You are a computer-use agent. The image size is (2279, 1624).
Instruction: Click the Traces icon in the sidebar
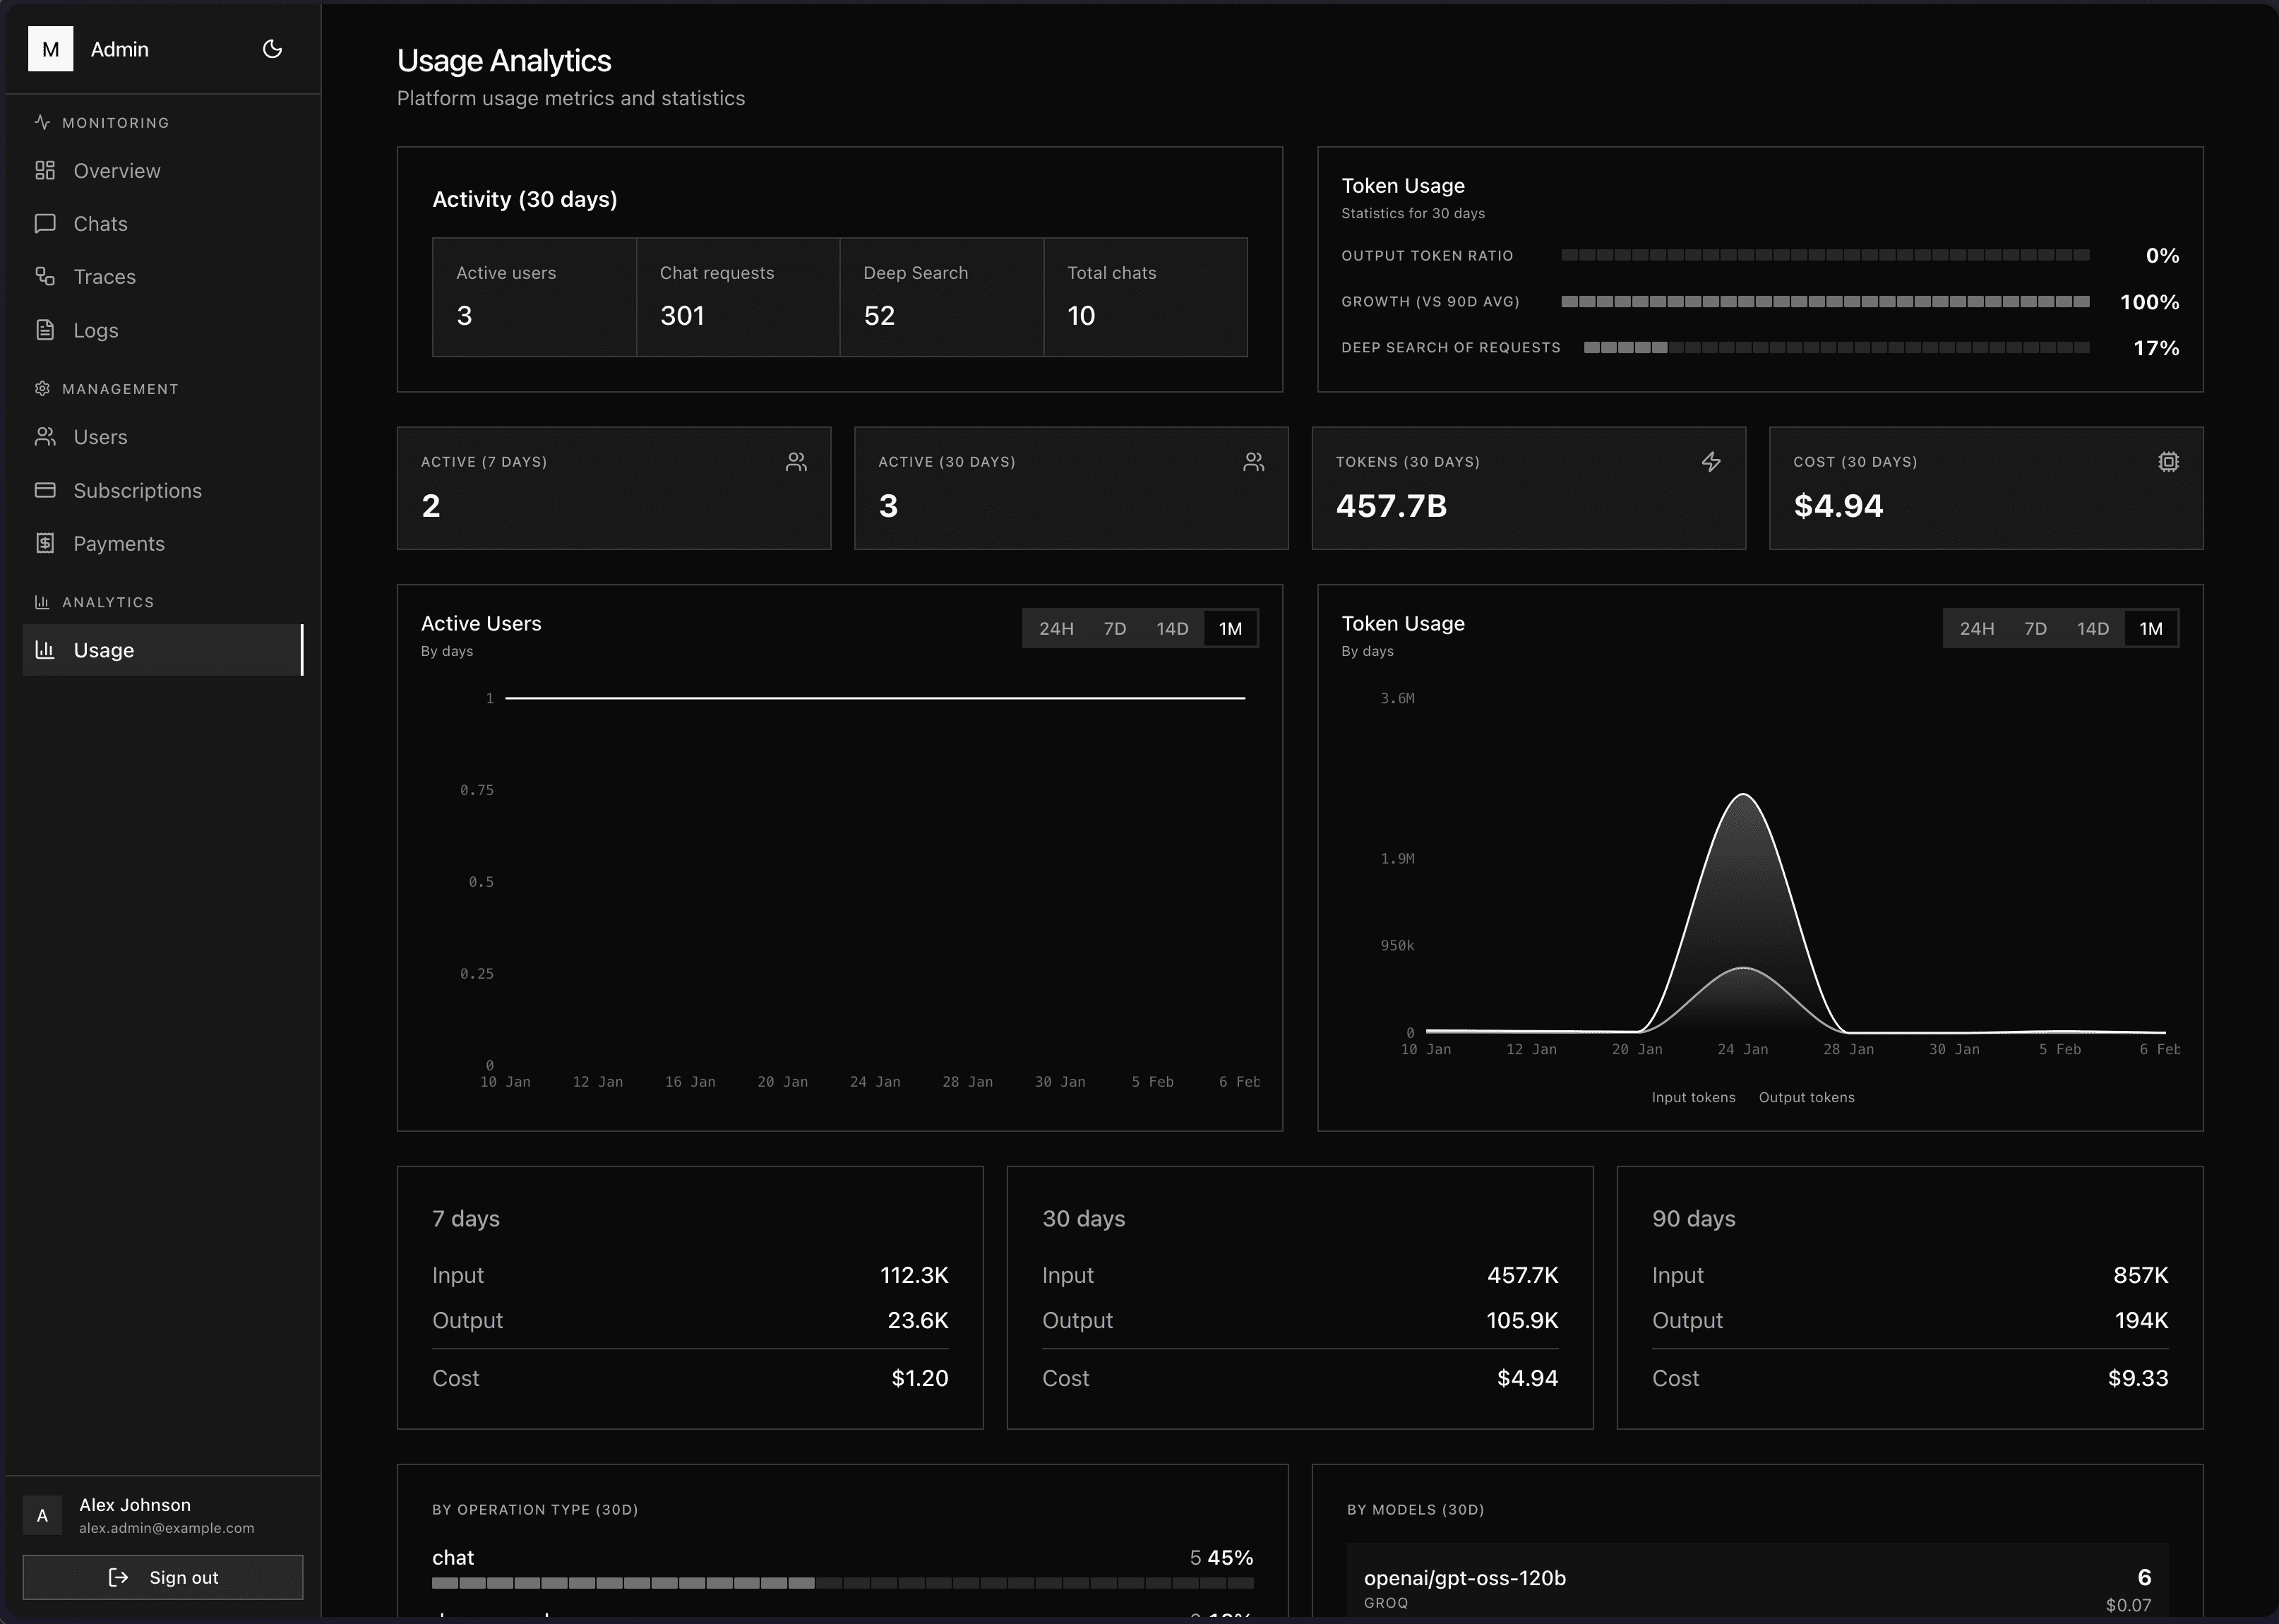tap(44, 276)
